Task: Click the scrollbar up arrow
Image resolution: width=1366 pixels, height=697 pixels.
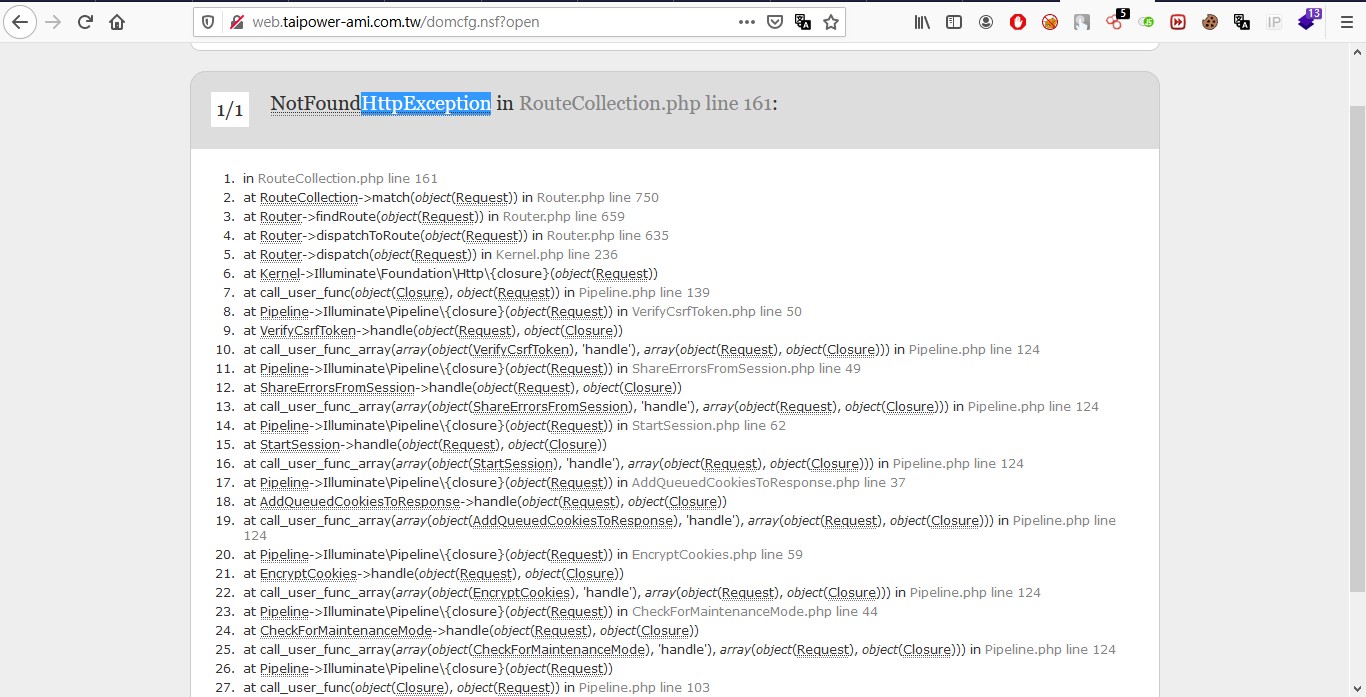Action: click(x=1357, y=54)
